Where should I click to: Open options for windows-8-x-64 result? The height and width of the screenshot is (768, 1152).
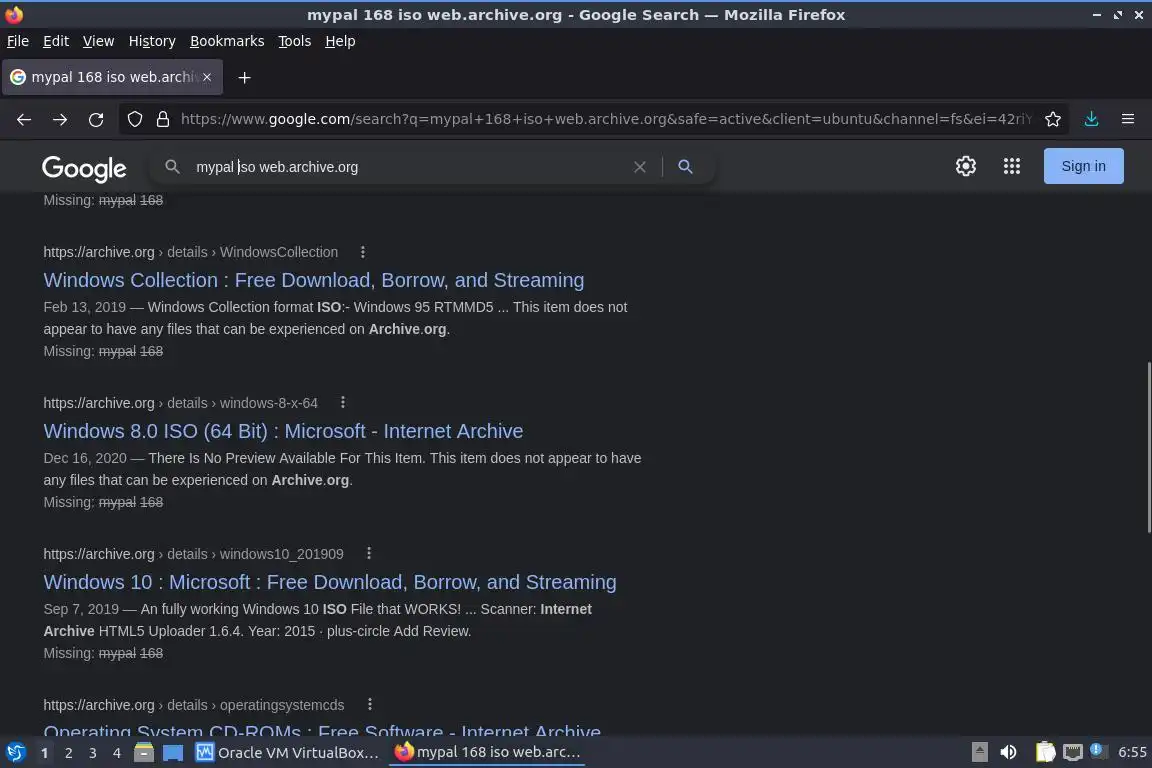pos(343,403)
